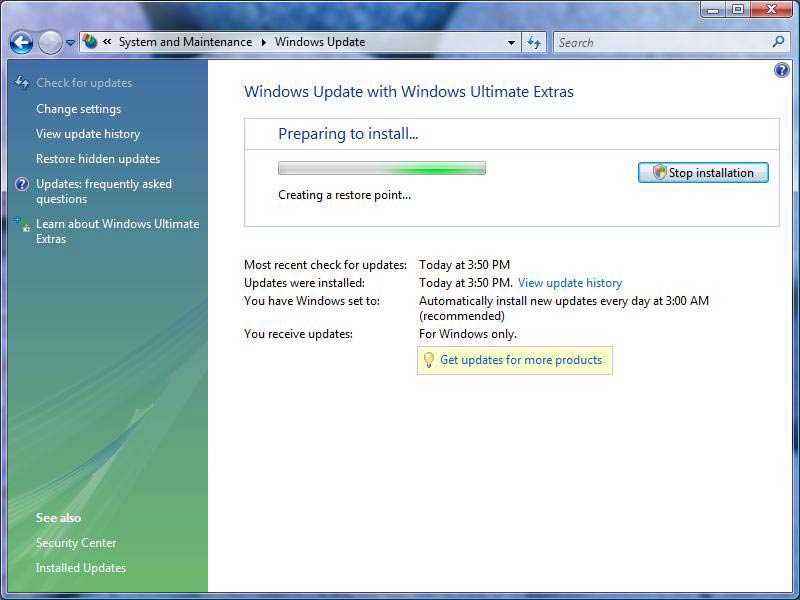Click the Back navigation arrow button
800x600 pixels.
(21, 42)
